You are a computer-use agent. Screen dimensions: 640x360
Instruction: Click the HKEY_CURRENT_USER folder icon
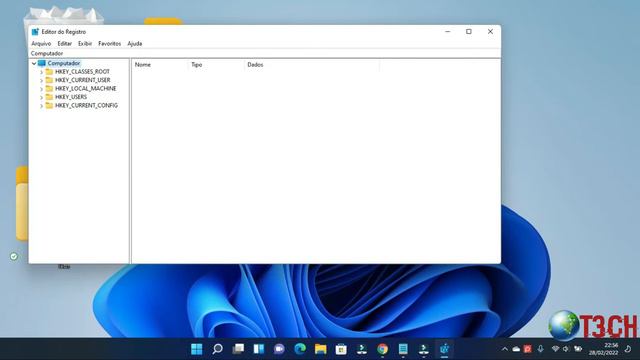[x=49, y=80]
